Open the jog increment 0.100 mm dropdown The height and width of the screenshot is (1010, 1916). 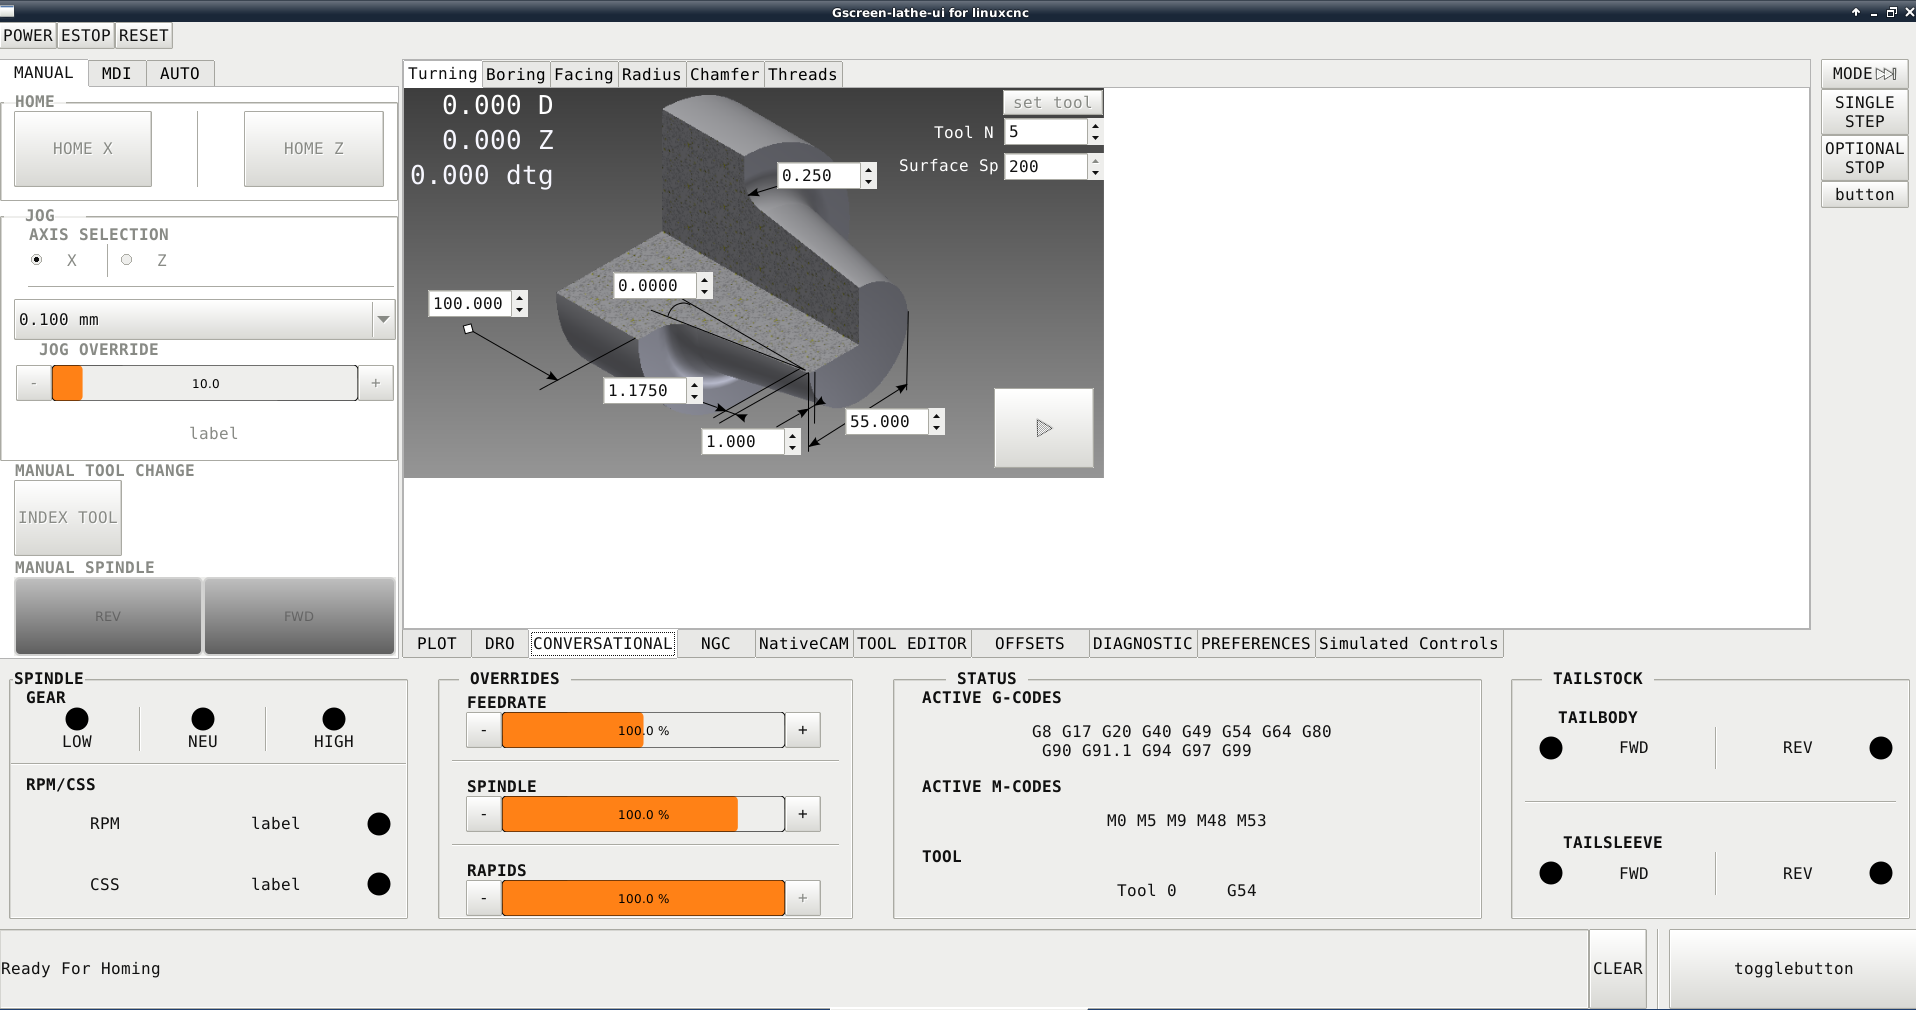[383, 320]
